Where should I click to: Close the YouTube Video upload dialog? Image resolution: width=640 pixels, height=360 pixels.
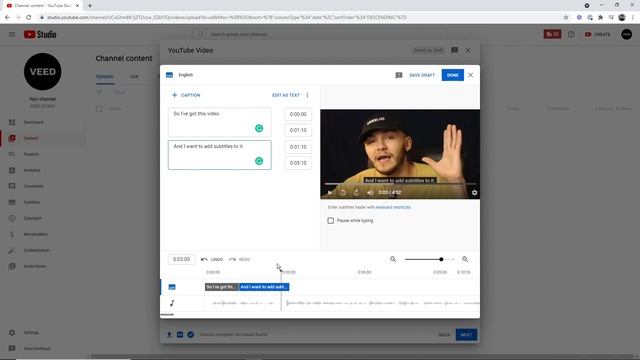click(468, 51)
